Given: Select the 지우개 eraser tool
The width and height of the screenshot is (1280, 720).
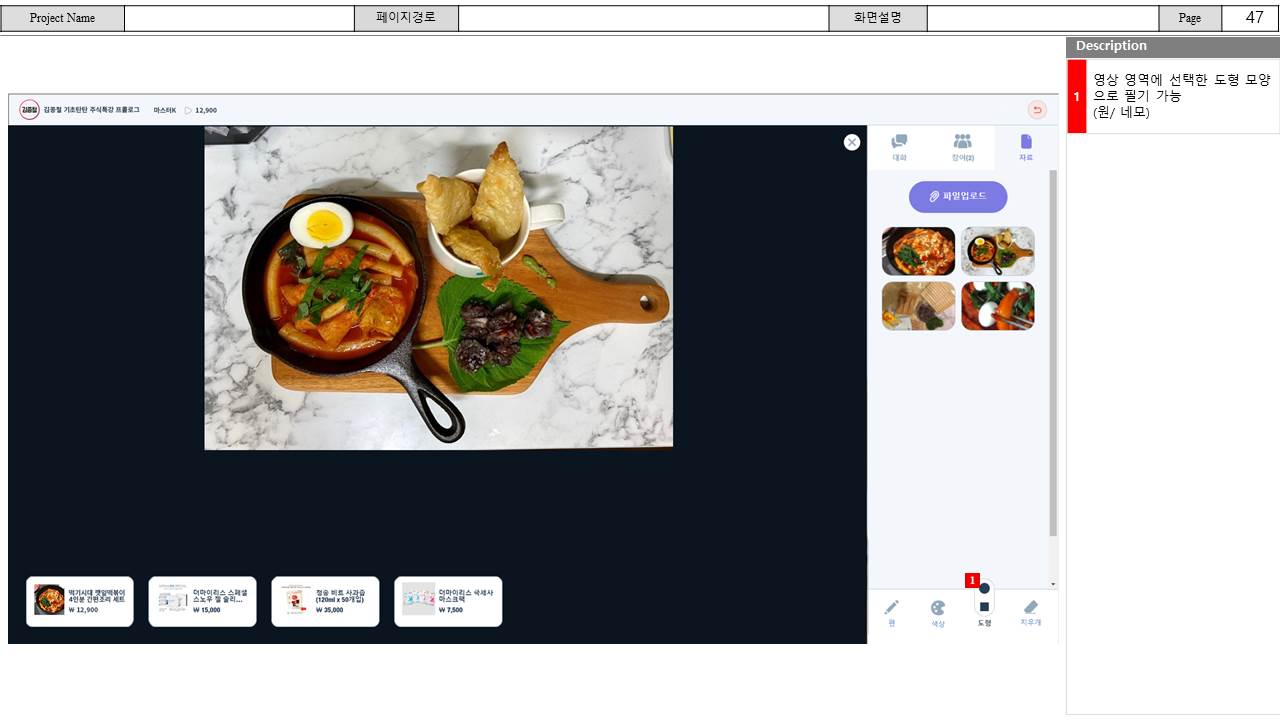Looking at the screenshot, I should coord(1031,611).
